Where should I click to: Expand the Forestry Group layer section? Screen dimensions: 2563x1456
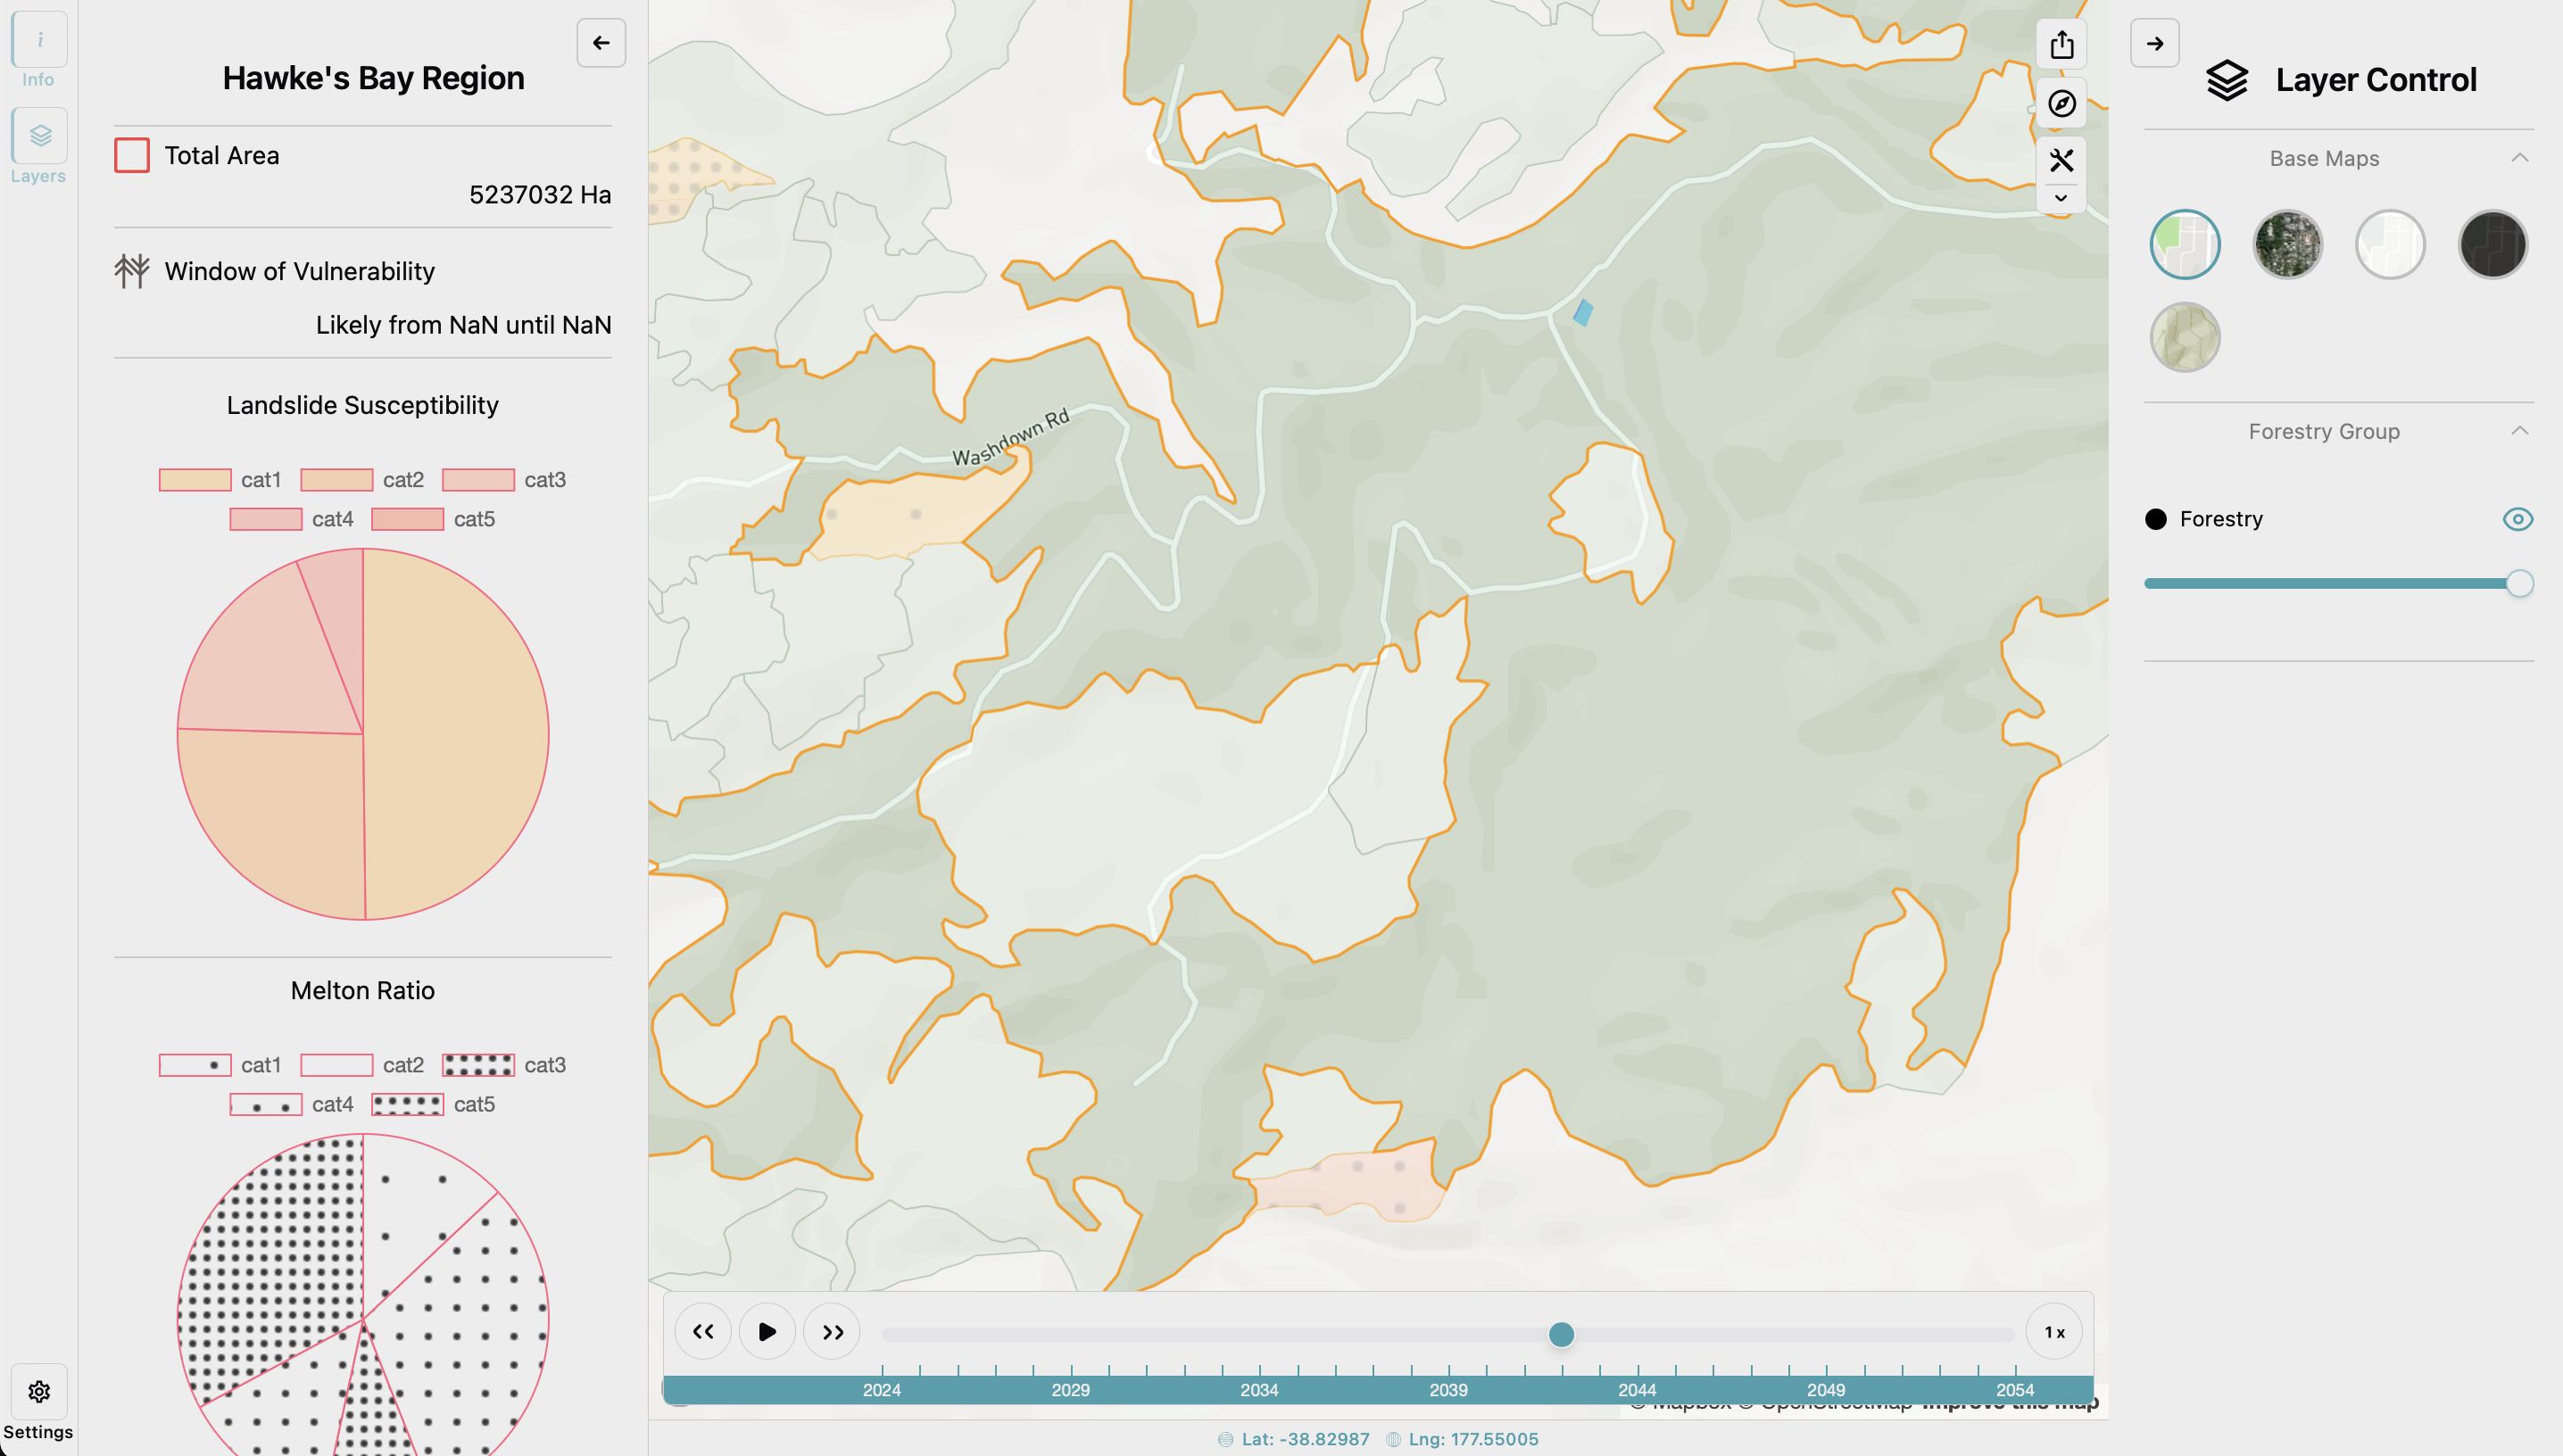[x=2519, y=431]
